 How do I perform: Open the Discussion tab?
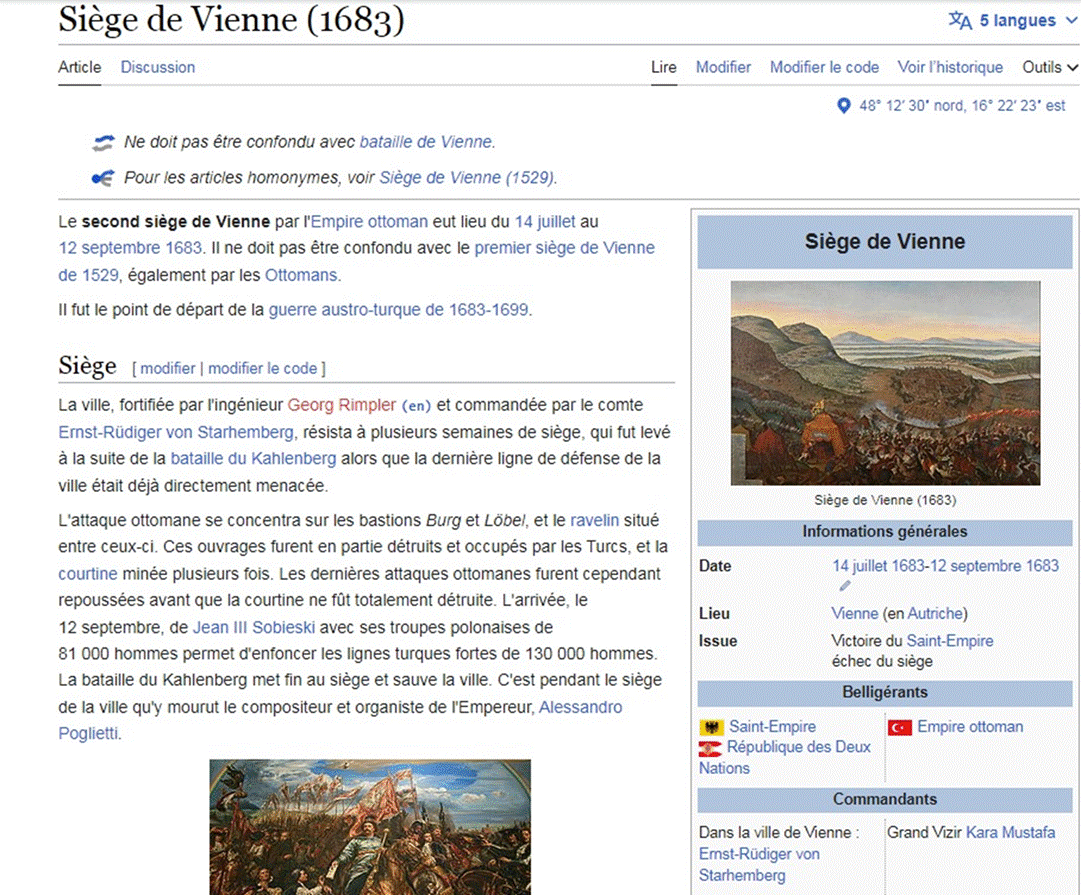coord(158,67)
